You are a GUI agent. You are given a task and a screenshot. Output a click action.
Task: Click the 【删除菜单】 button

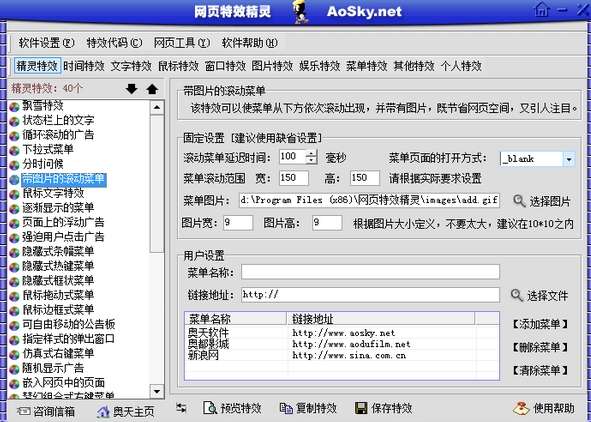point(540,347)
